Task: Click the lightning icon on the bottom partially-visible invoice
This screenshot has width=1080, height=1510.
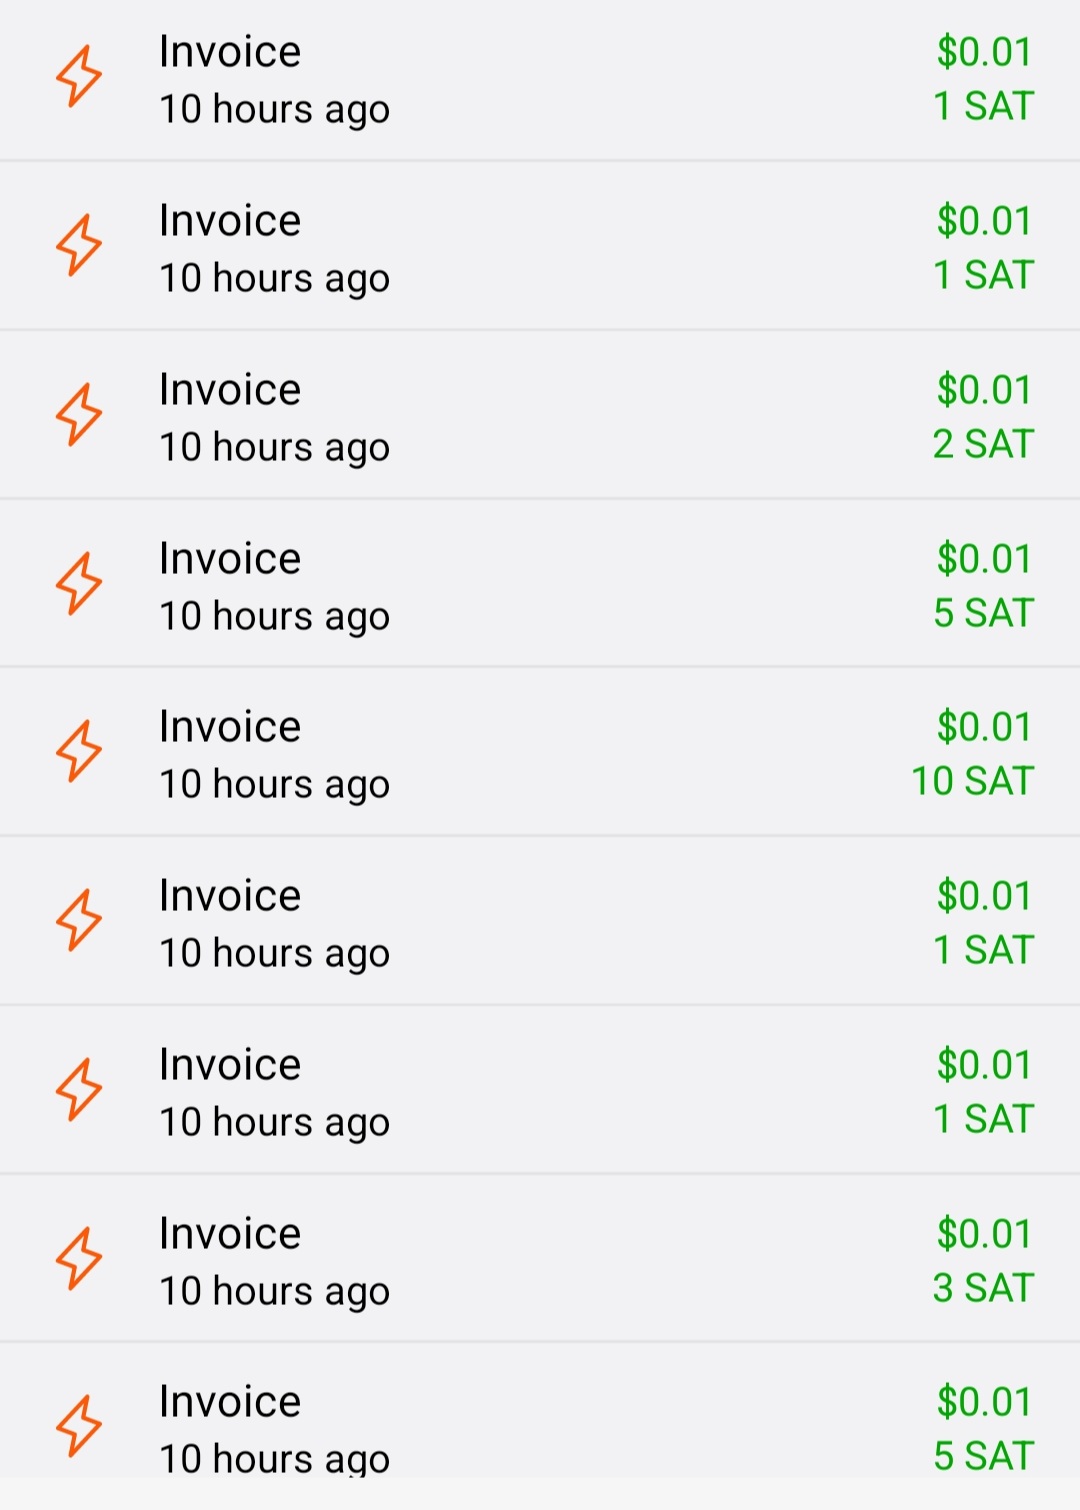Action: click(x=78, y=1426)
